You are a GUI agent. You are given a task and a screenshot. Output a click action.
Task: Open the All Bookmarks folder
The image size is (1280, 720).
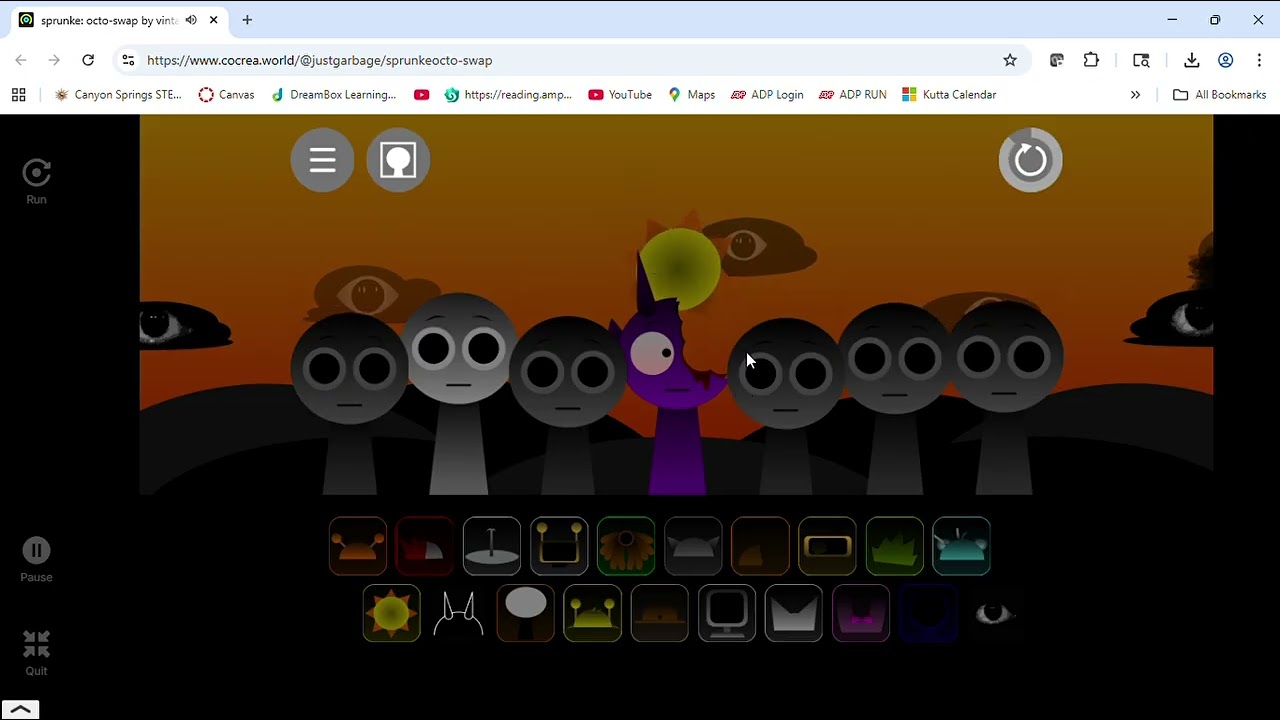click(x=1219, y=95)
